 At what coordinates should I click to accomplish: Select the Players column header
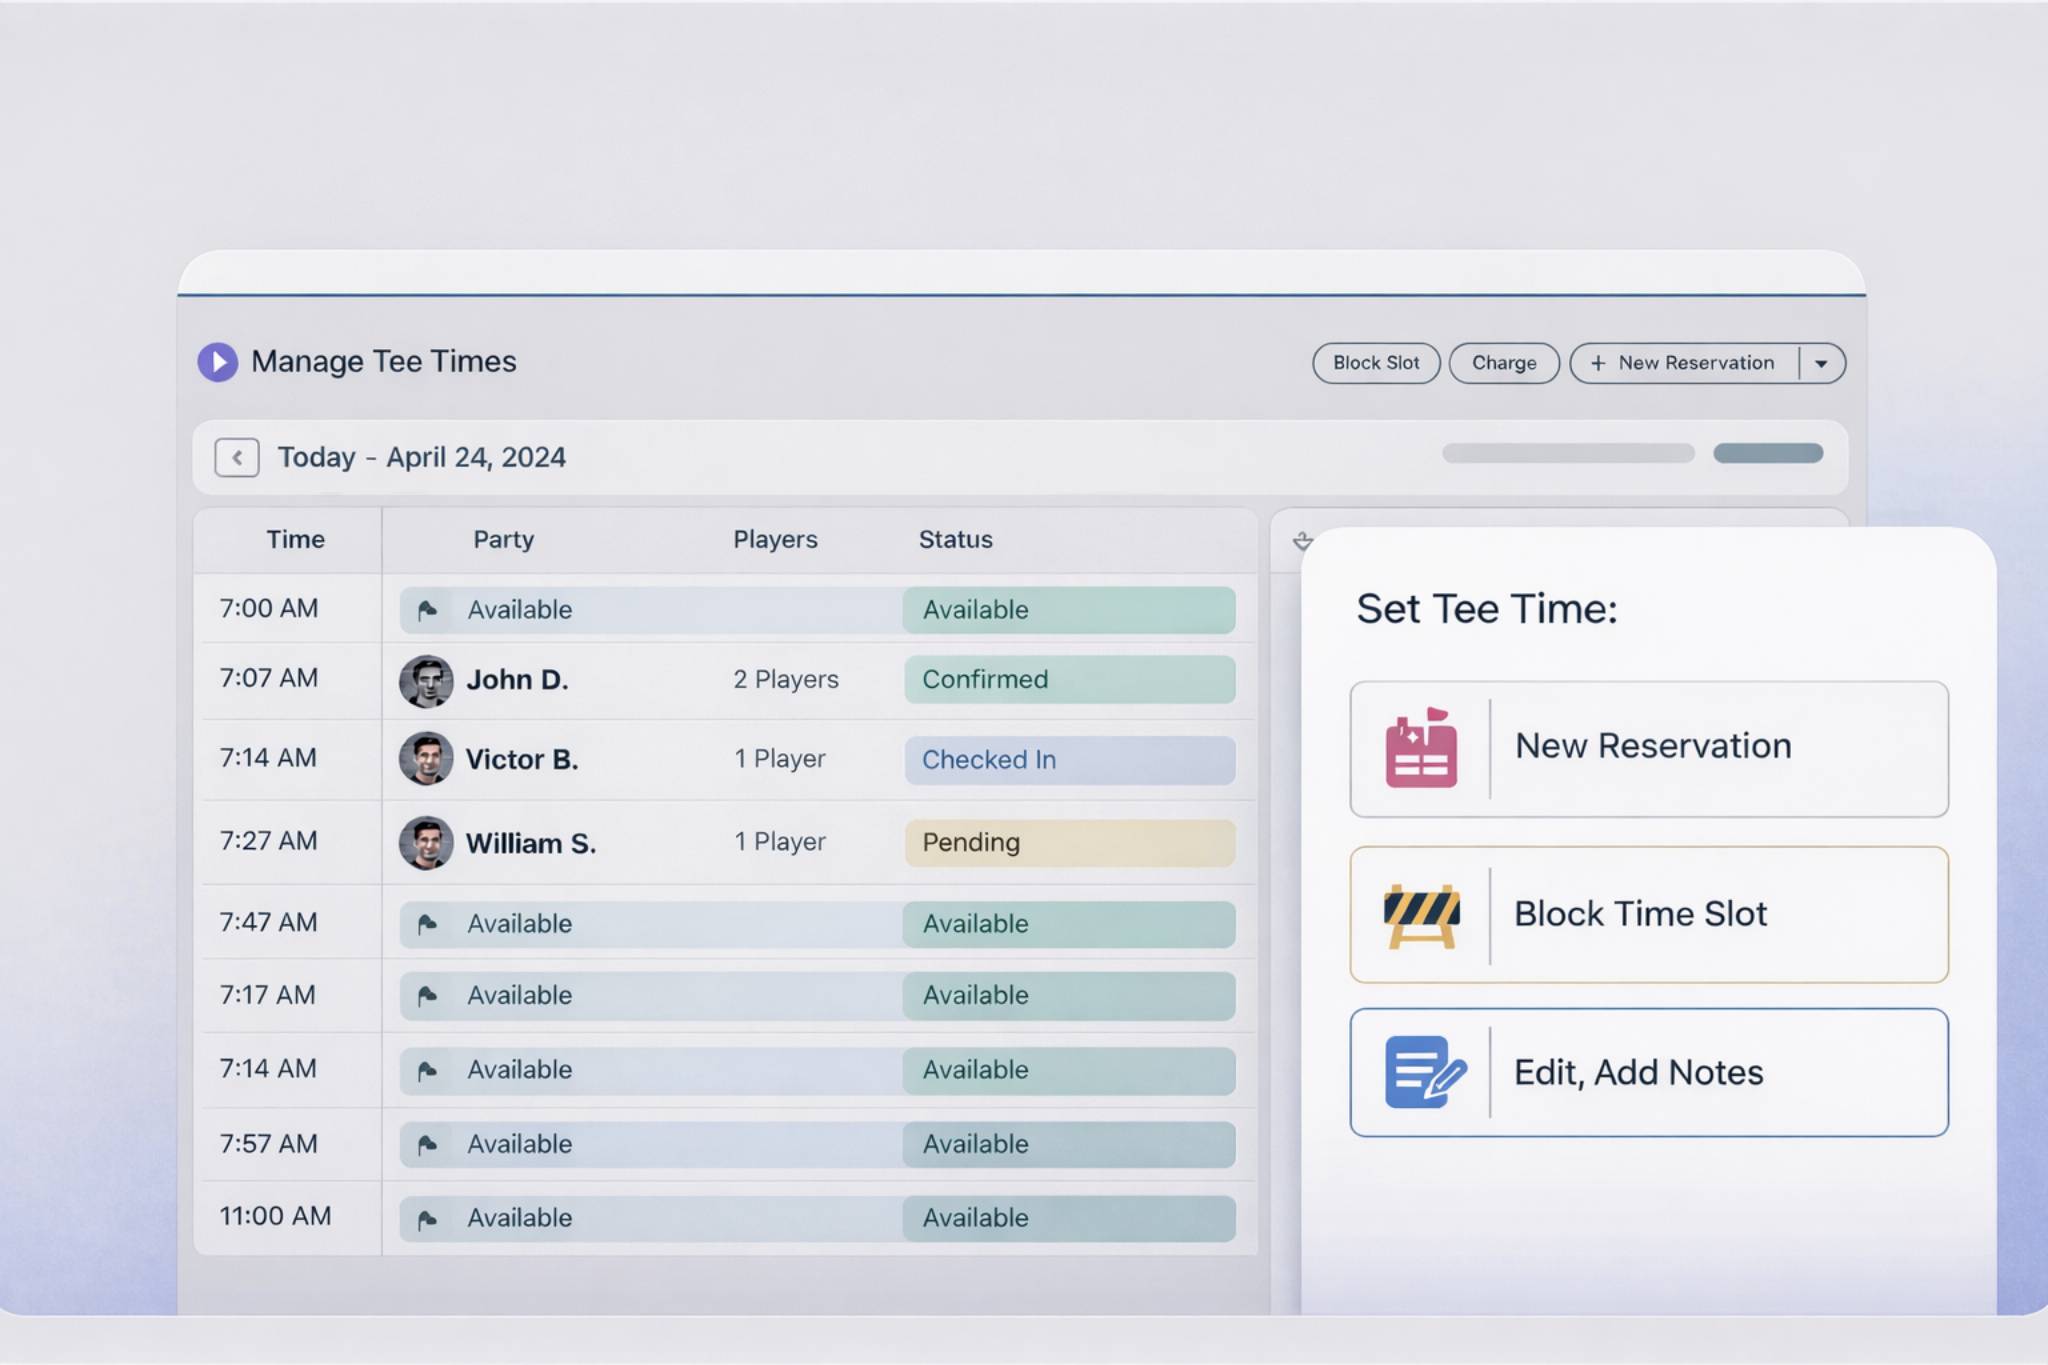click(775, 540)
